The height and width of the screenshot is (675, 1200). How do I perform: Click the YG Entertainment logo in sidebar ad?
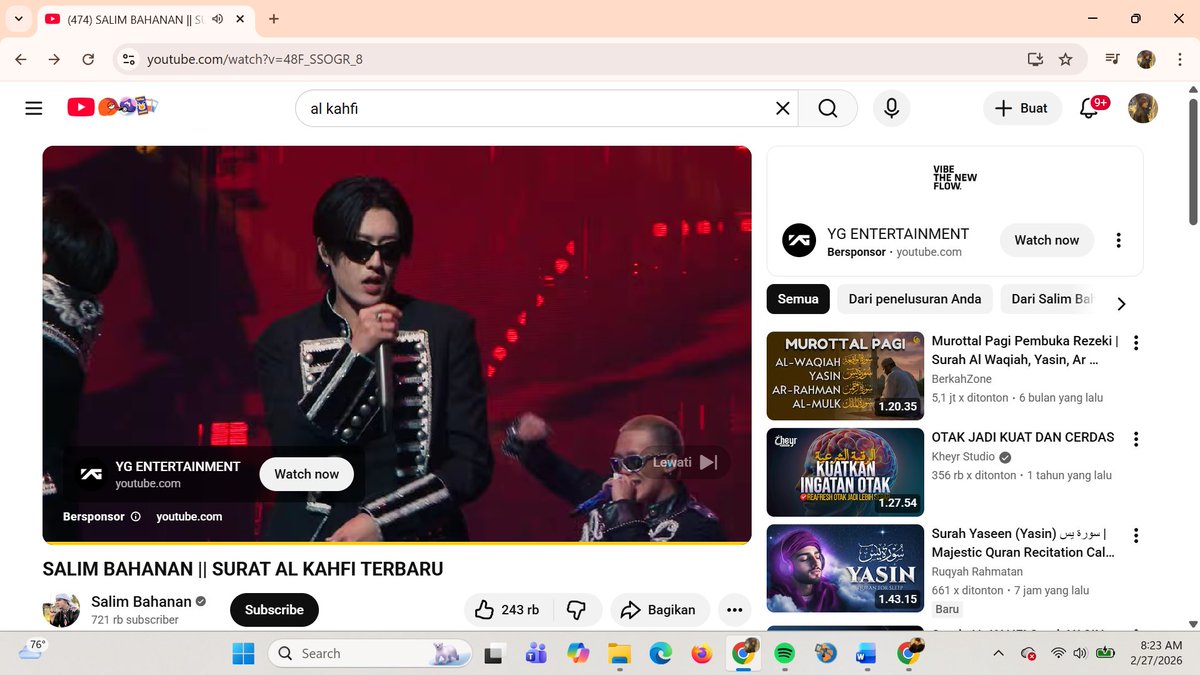coord(799,240)
